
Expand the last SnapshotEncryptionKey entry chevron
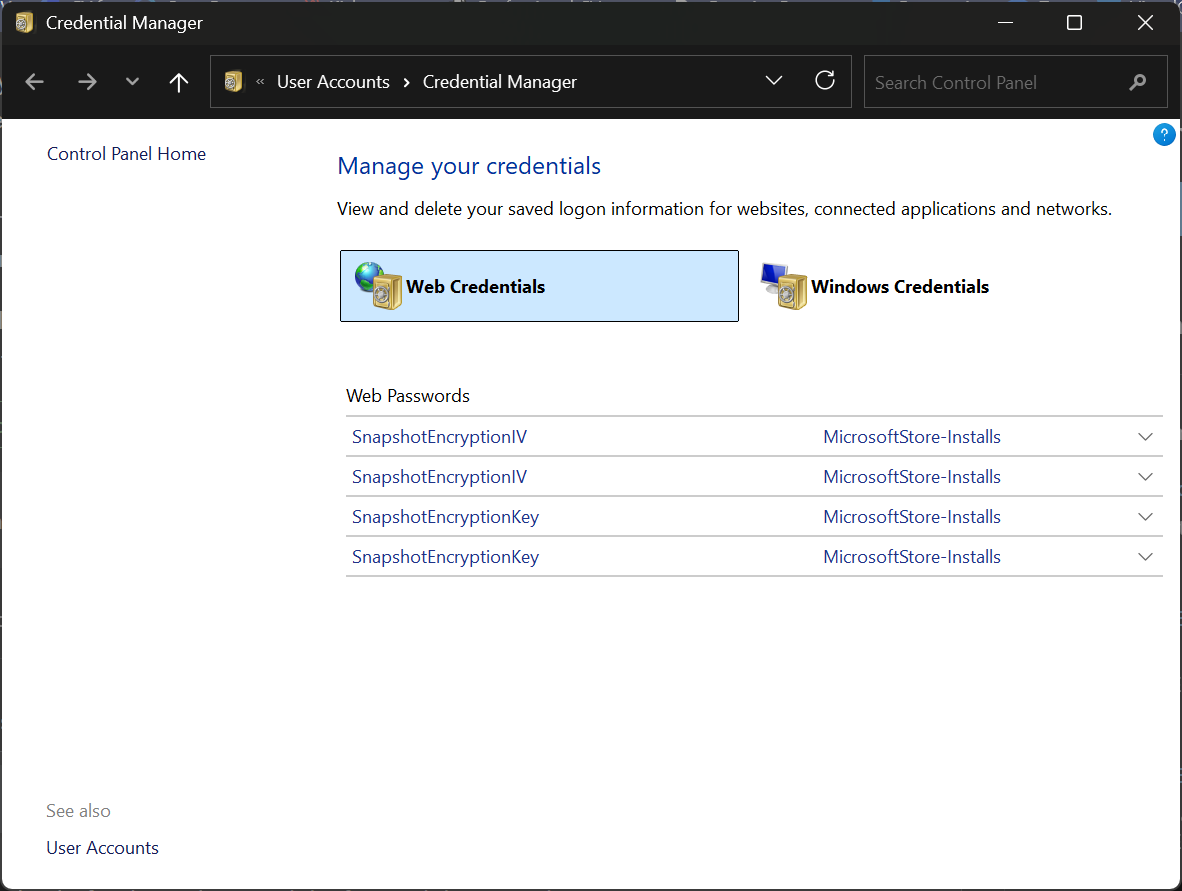[1146, 557]
